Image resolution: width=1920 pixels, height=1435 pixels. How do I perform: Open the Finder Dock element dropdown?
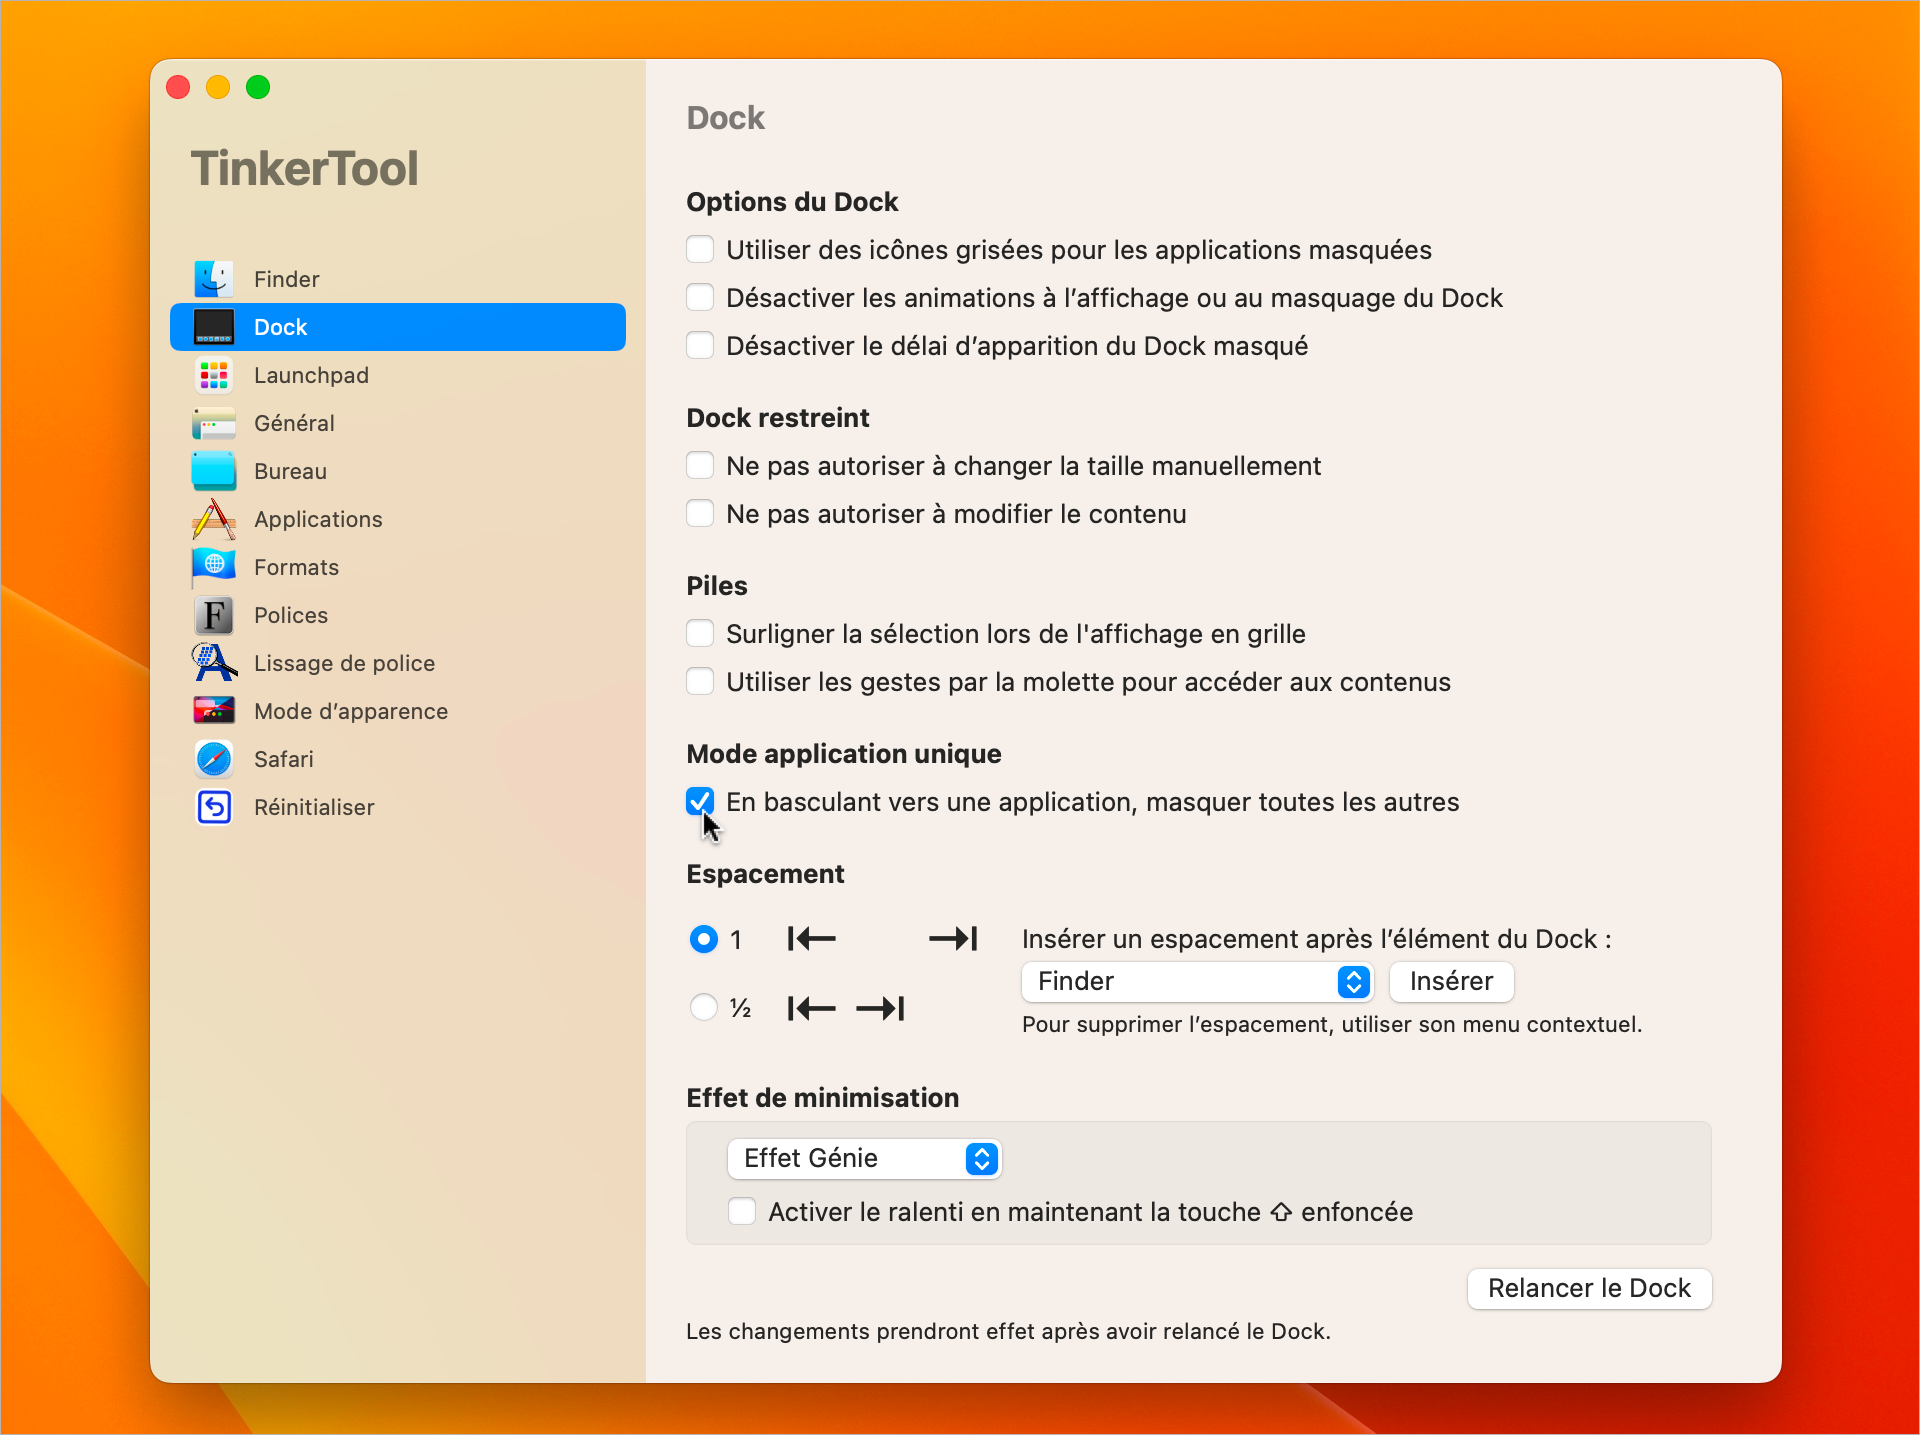click(1197, 982)
